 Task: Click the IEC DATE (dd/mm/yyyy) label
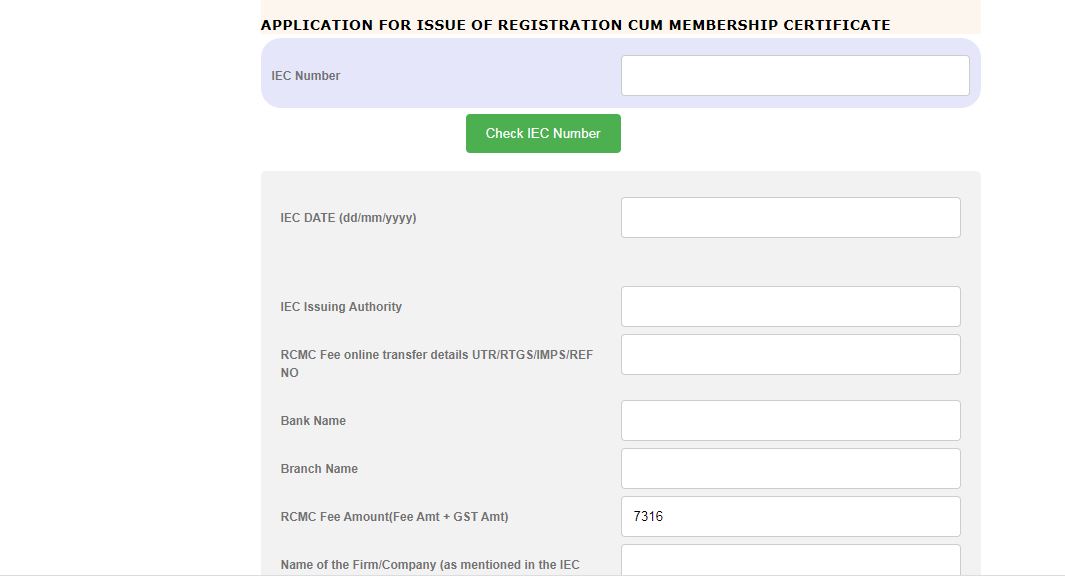pyautogui.click(x=348, y=218)
